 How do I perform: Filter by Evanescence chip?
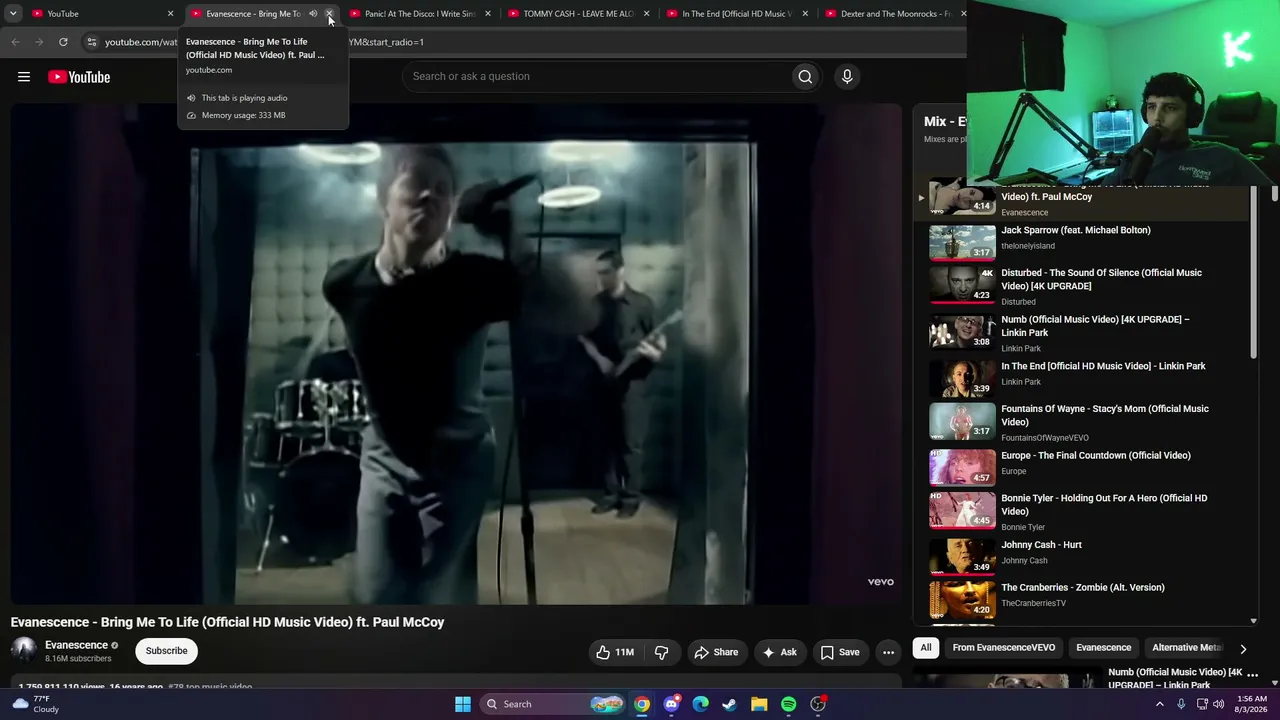(x=1103, y=648)
